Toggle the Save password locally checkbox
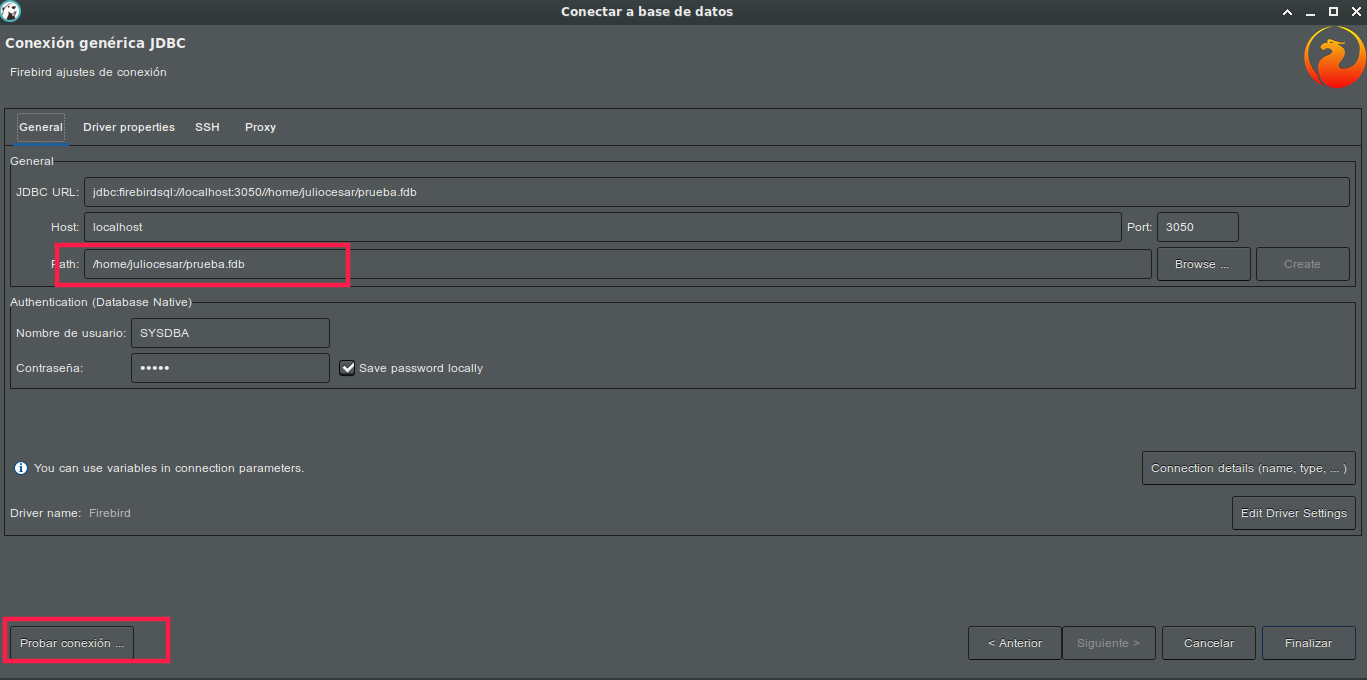The height and width of the screenshot is (680, 1367). point(347,367)
